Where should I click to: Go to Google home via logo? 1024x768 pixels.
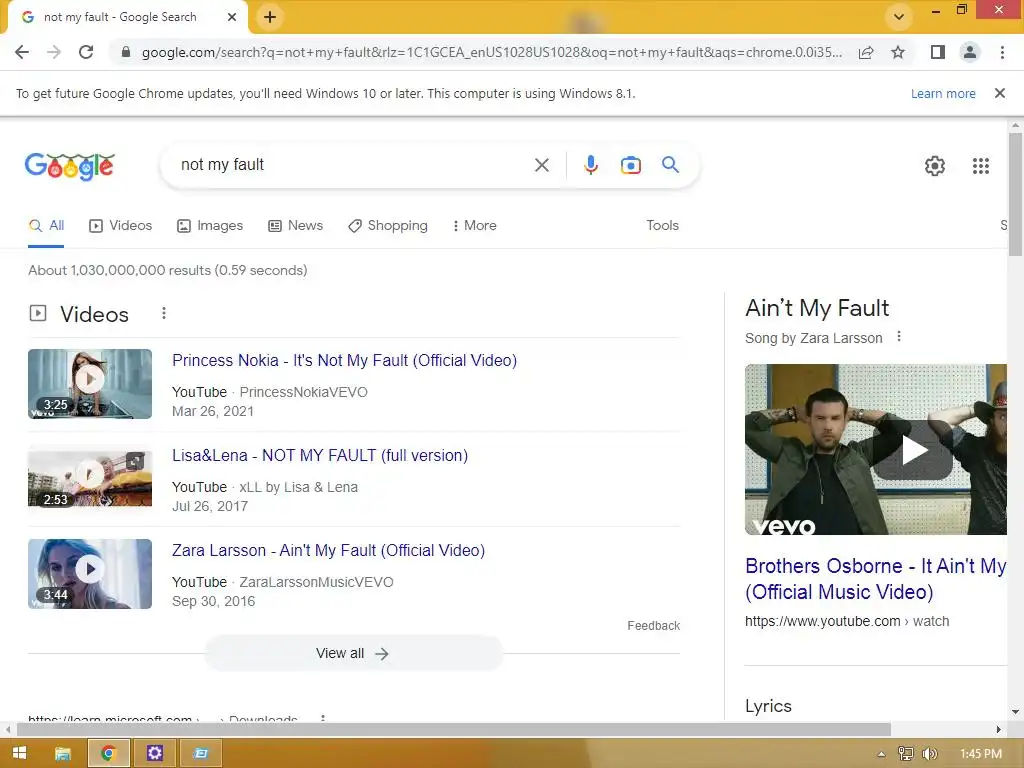[x=70, y=166]
